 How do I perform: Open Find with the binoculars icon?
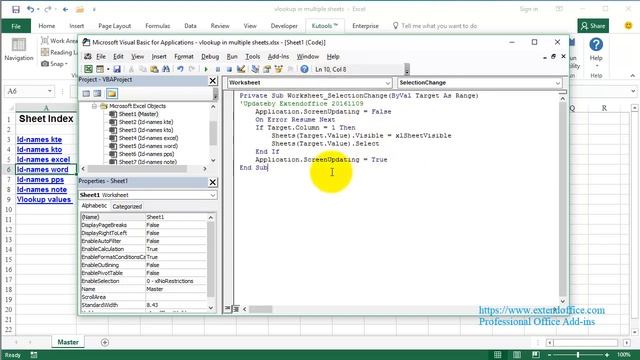pyautogui.click(x=166, y=69)
